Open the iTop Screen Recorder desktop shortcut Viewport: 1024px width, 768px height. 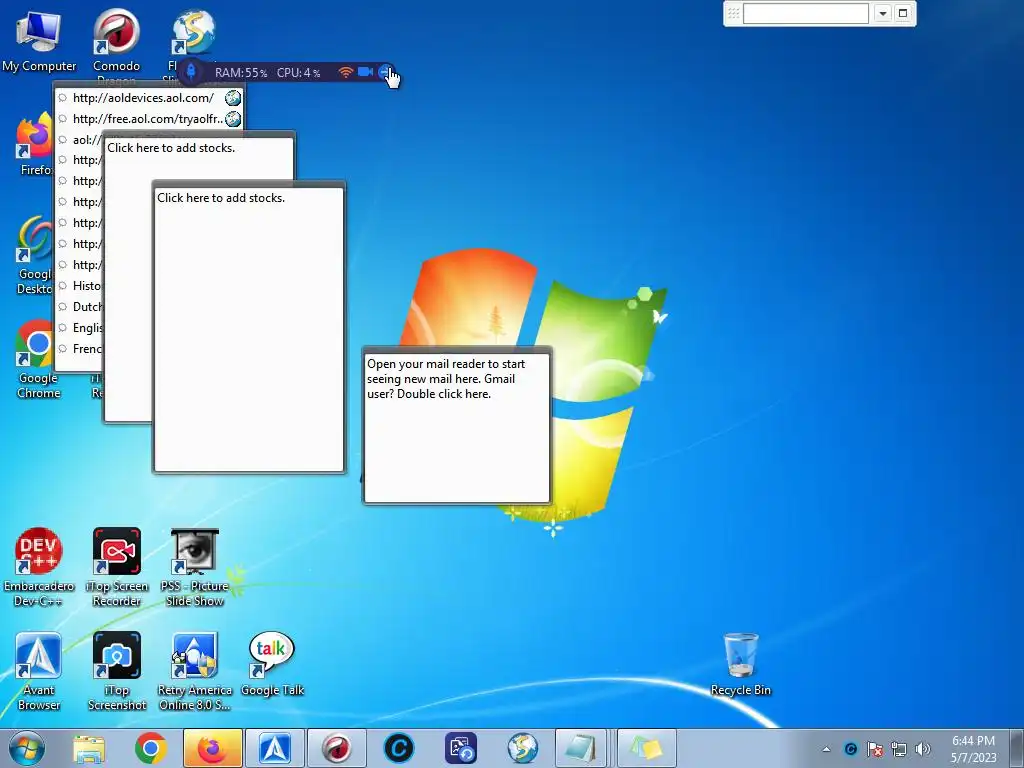[116, 567]
